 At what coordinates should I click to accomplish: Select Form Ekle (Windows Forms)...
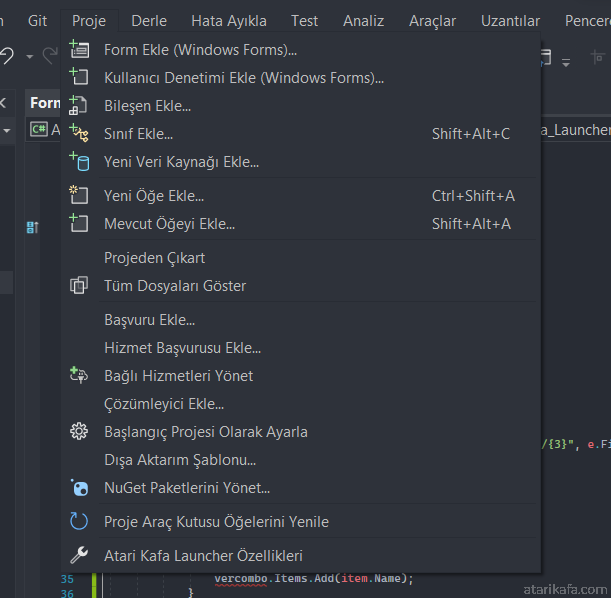[300, 50]
